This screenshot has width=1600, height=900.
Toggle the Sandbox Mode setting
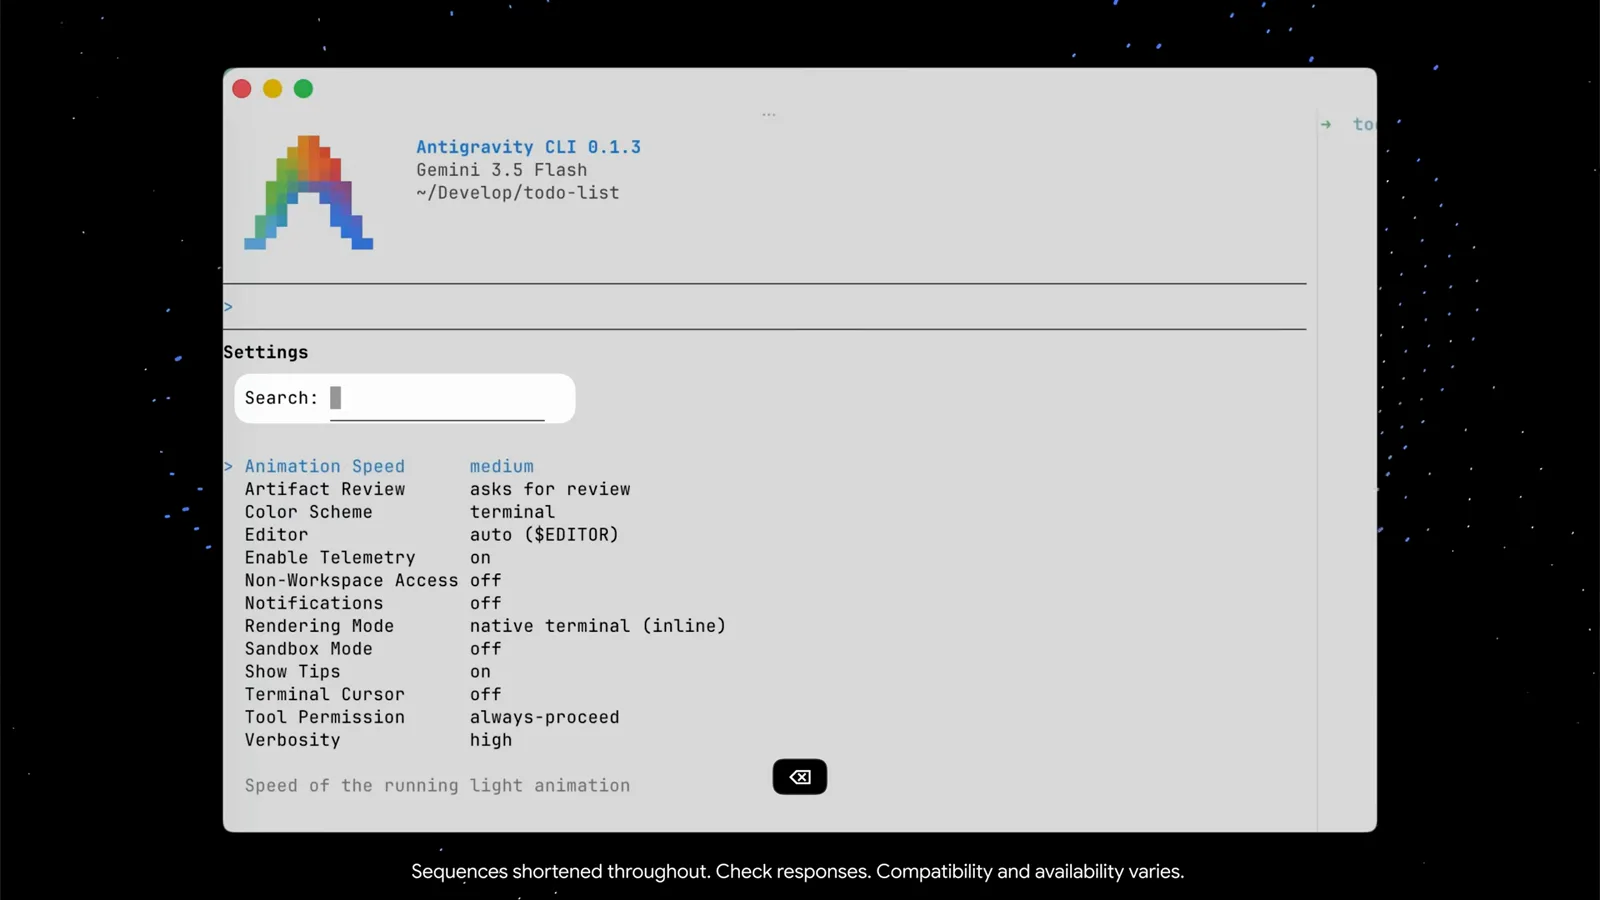coord(373,649)
